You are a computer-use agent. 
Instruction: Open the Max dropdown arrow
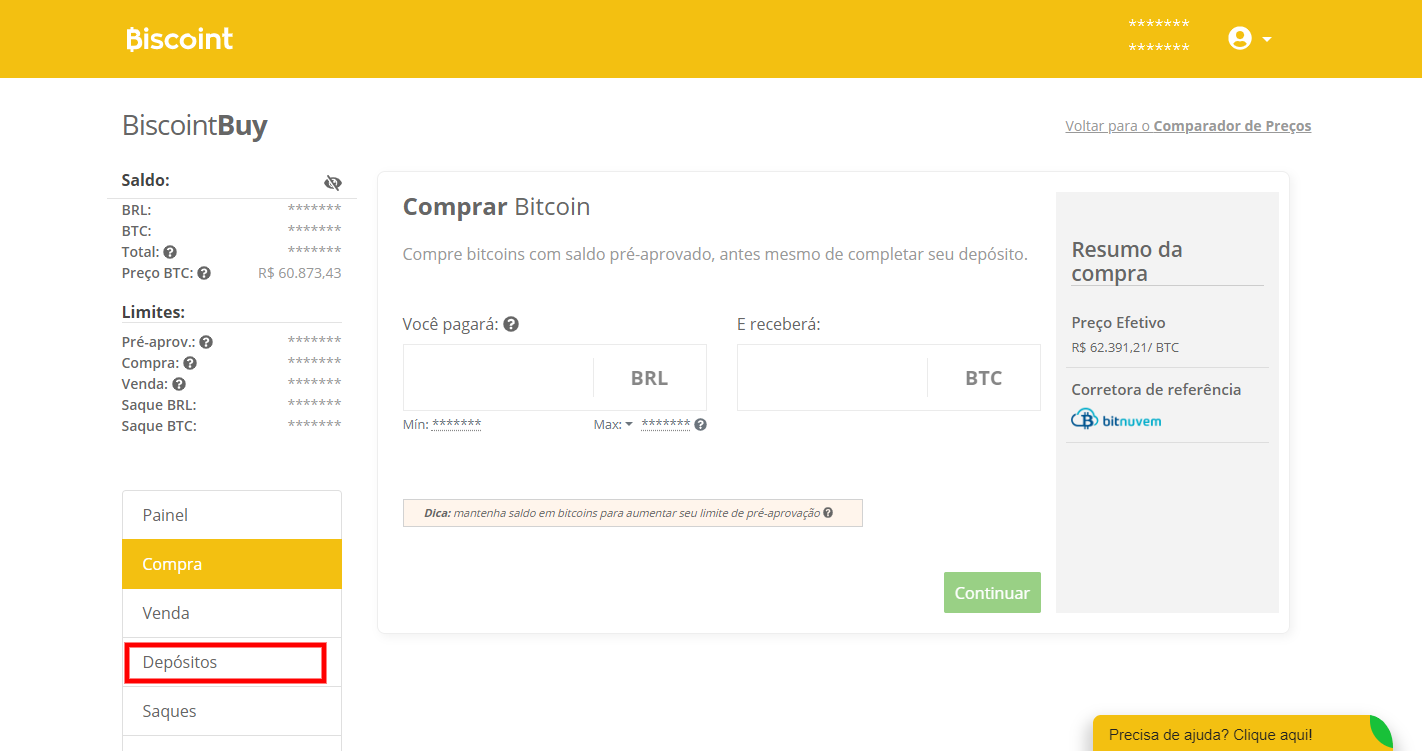[629, 424]
